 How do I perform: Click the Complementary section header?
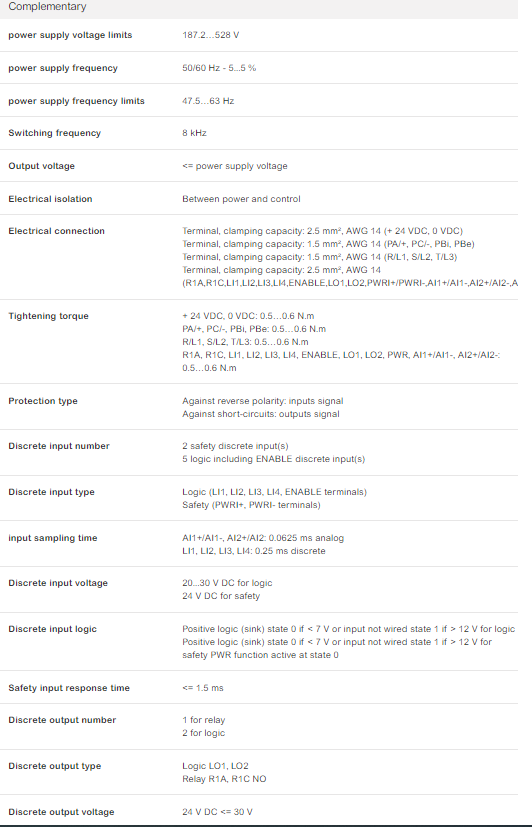coord(47,7)
